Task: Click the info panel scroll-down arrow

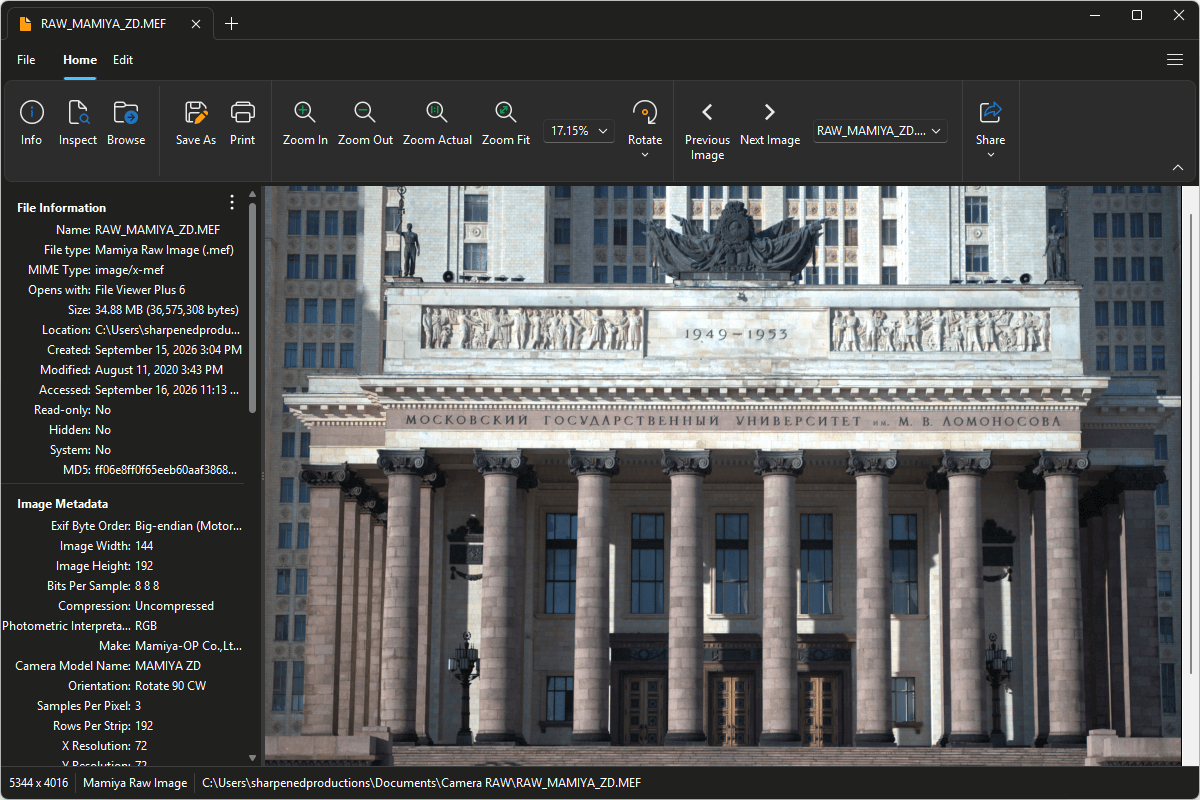Action: (x=253, y=759)
